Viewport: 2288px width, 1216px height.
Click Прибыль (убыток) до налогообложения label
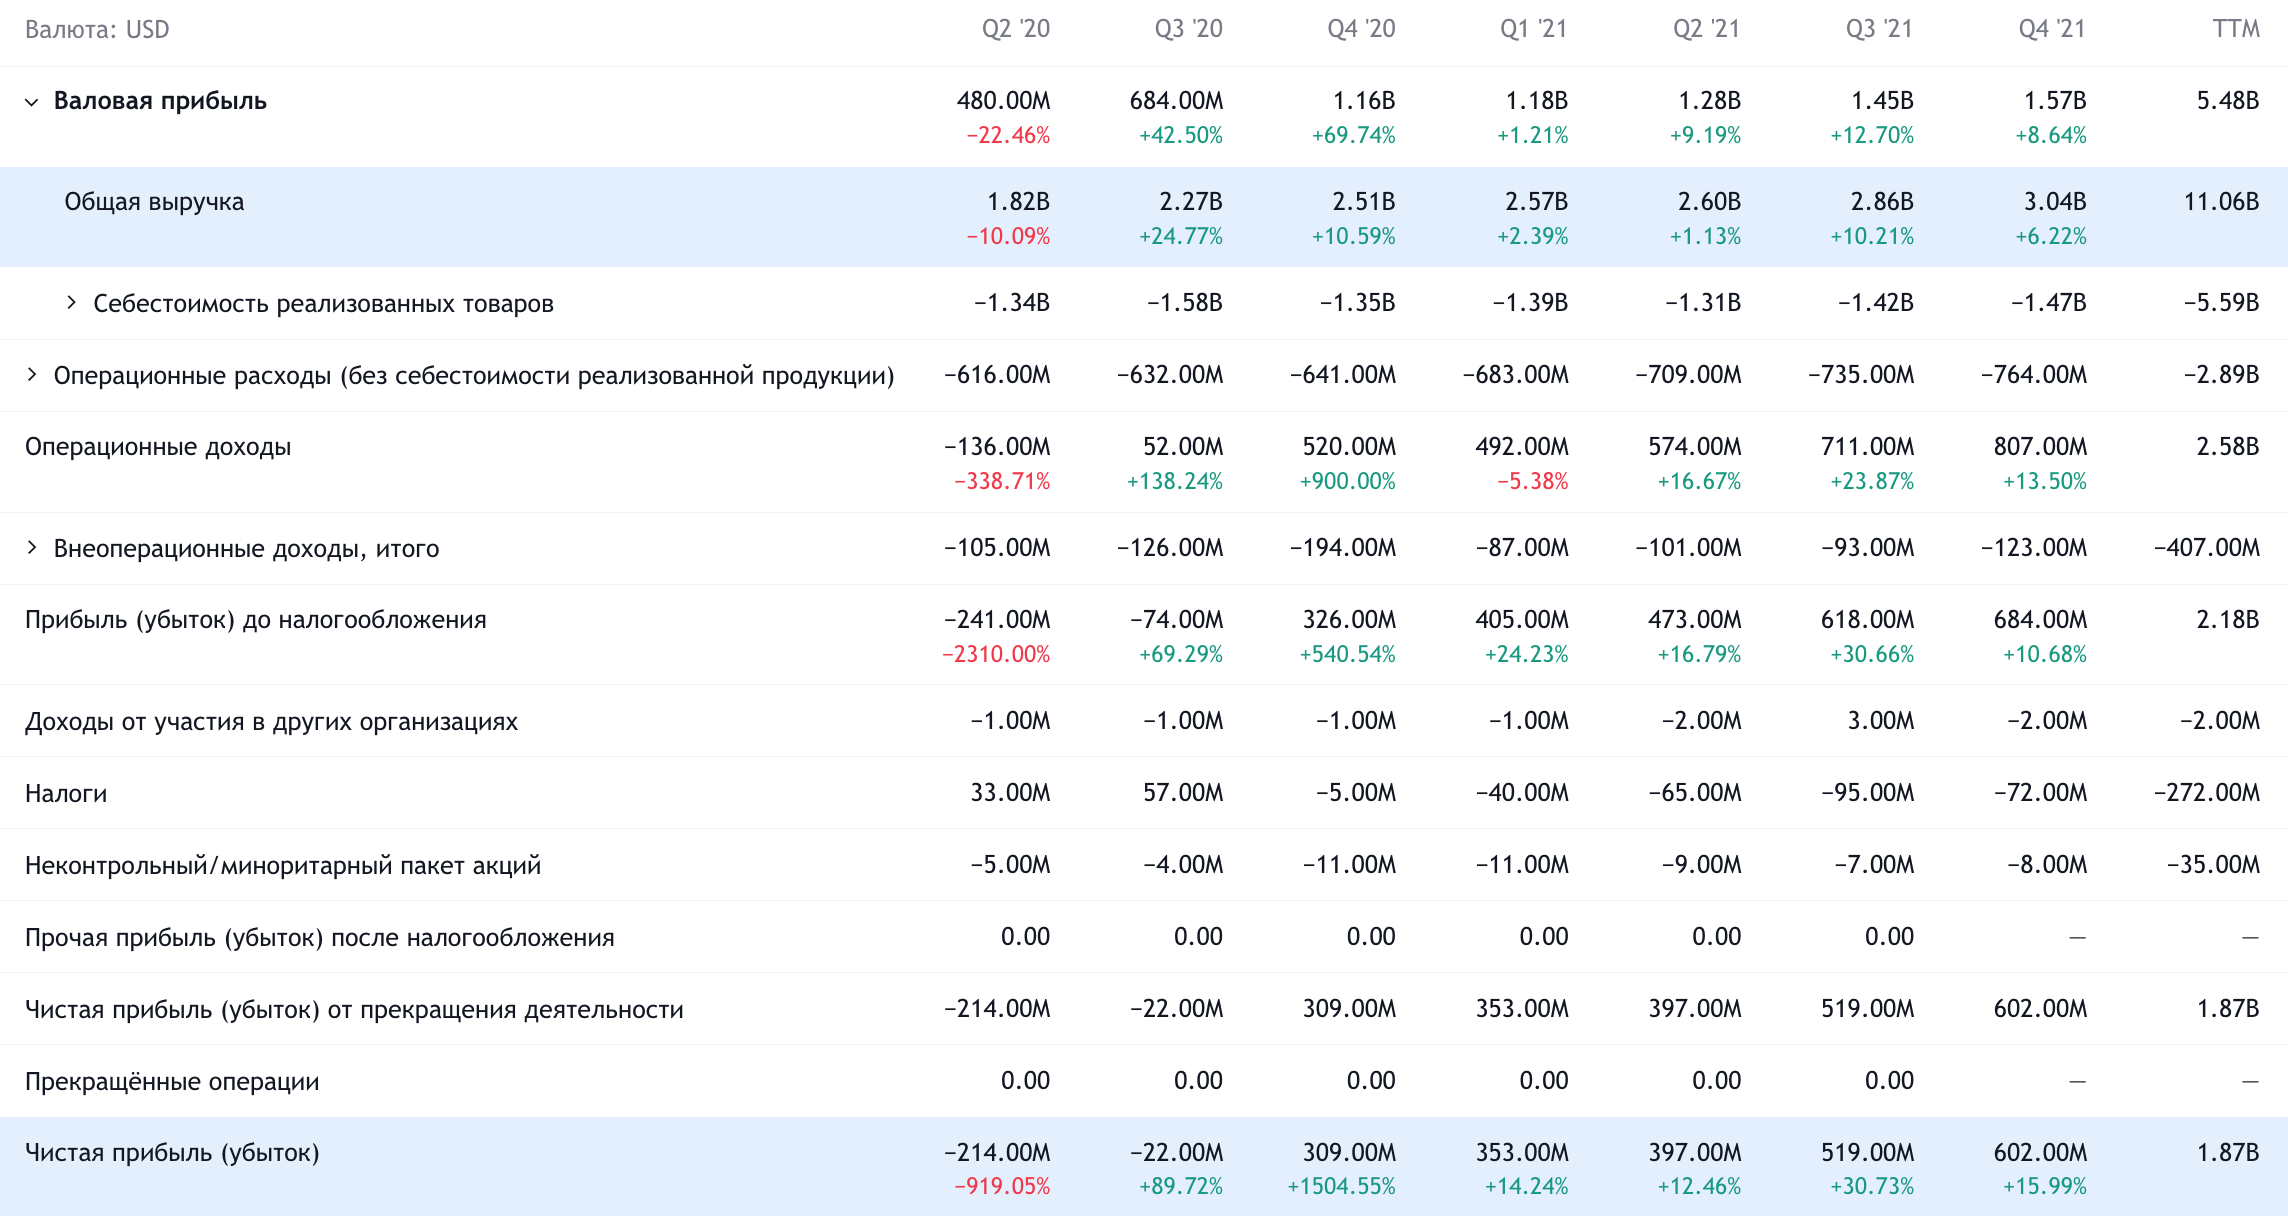[x=256, y=620]
